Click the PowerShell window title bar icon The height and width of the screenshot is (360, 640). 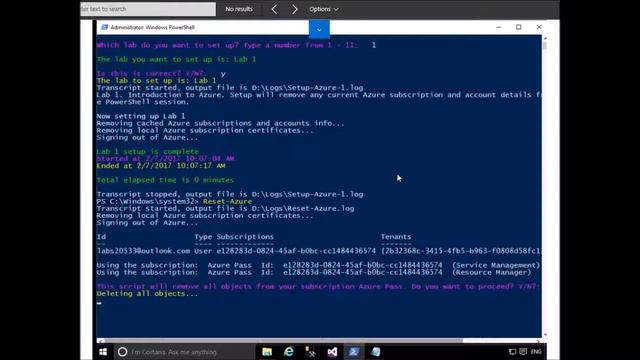pyautogui.click(x=104, y=27)
